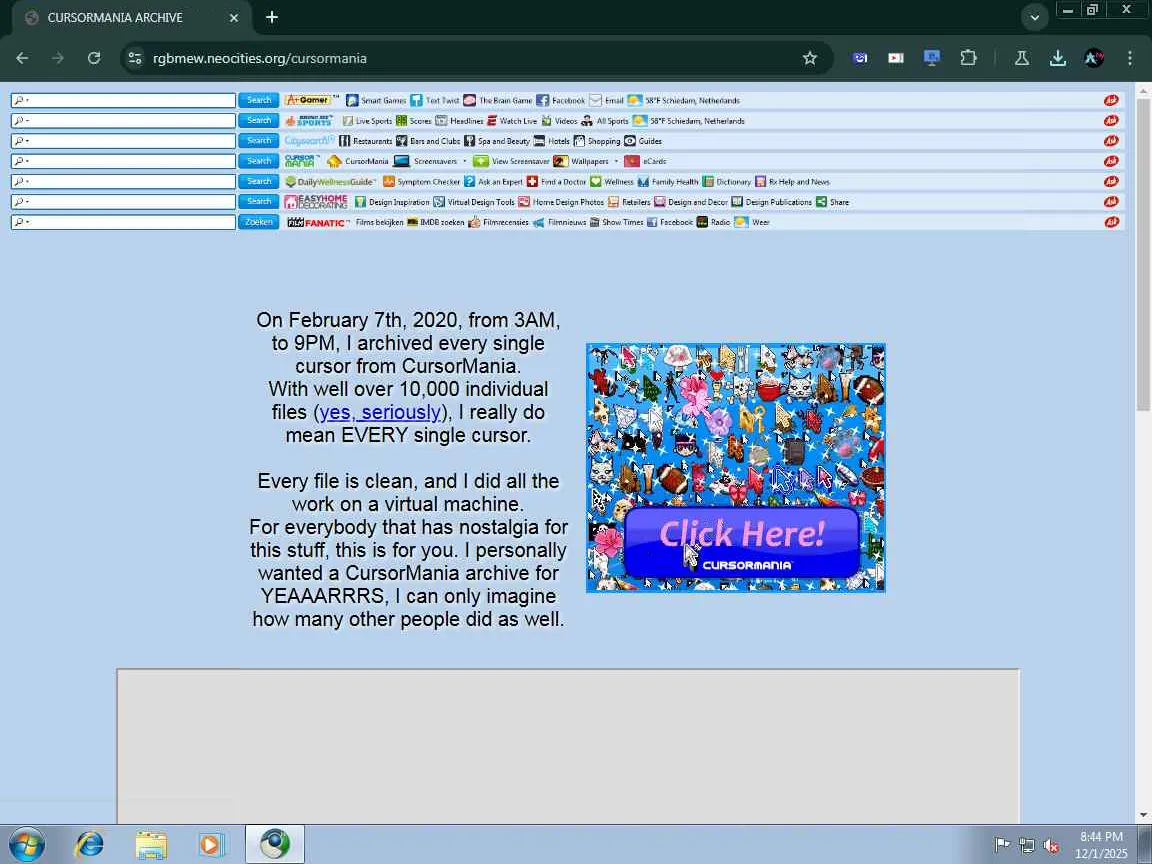
Task: Click Watch Live in the sports toolbar
Action: 511,120
